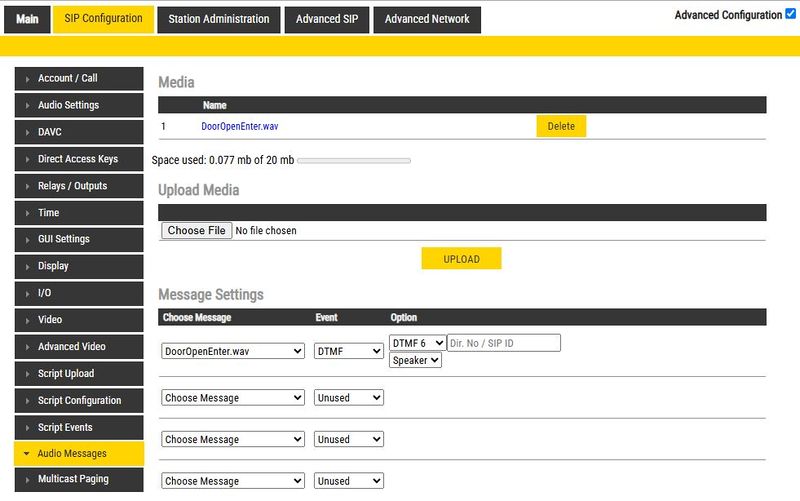The width and height of the screenshot is (800, 501).
Task: Expand the DTMF event dropdown
Action: [x=348, y=352]
